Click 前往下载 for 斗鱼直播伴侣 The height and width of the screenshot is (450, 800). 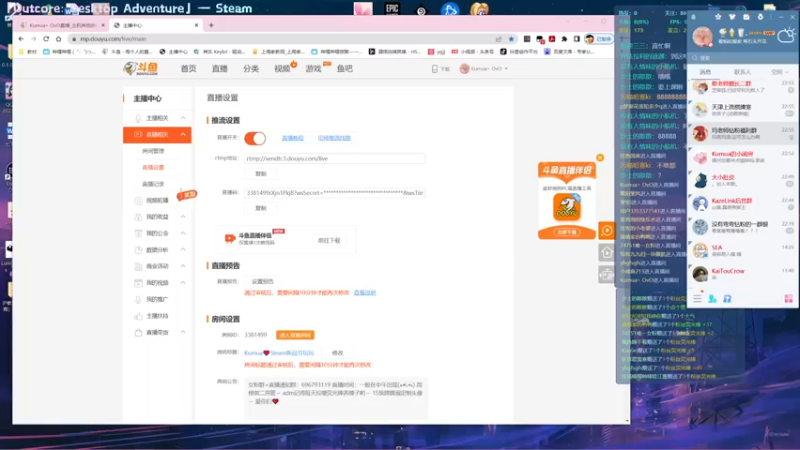[x=329, y=240]
